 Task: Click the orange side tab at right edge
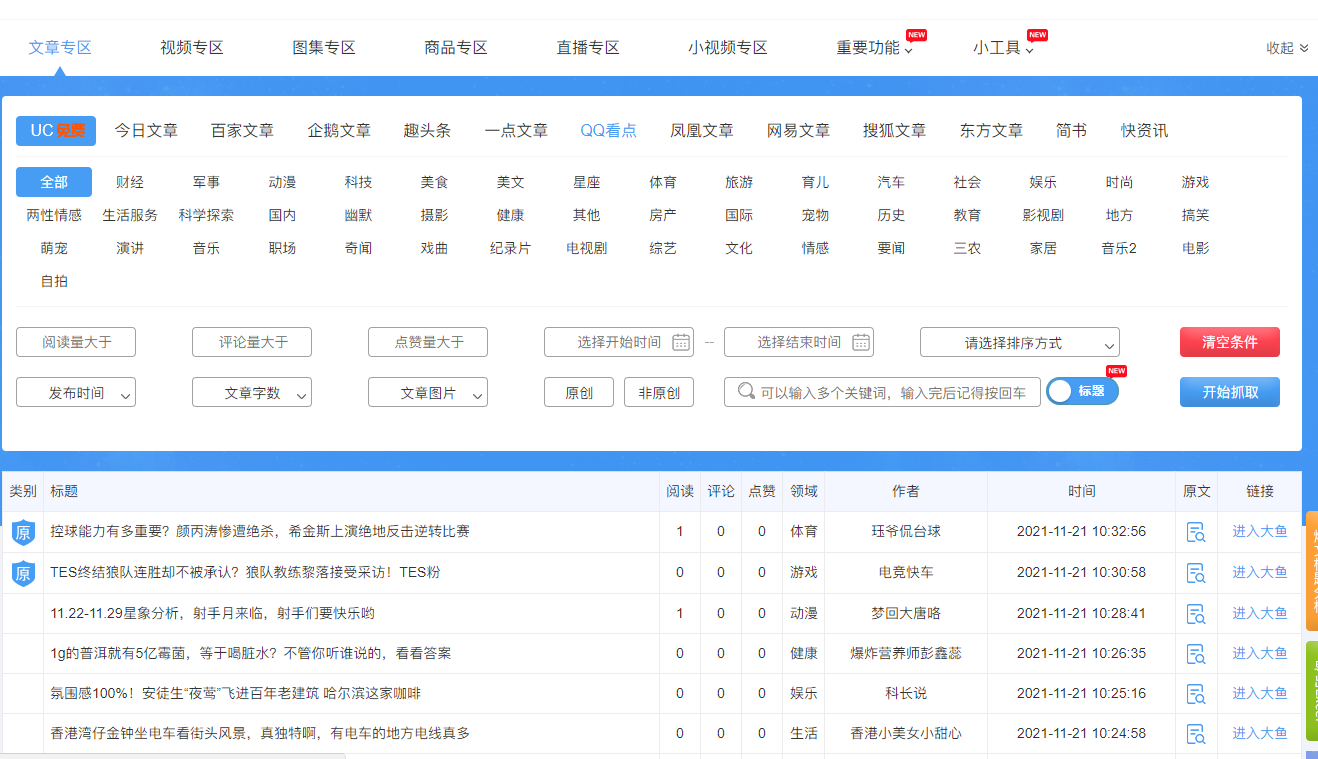[1311, 571]
